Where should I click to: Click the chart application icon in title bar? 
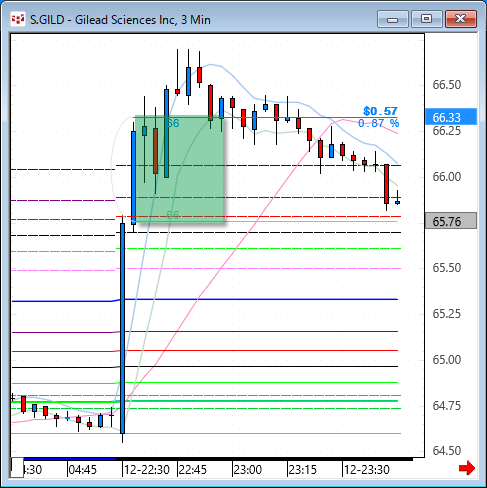18,20
